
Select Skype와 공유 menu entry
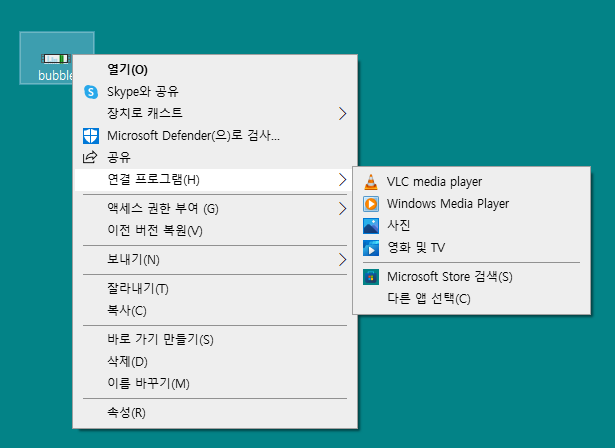pyautogui.click(x=215, y=92)
